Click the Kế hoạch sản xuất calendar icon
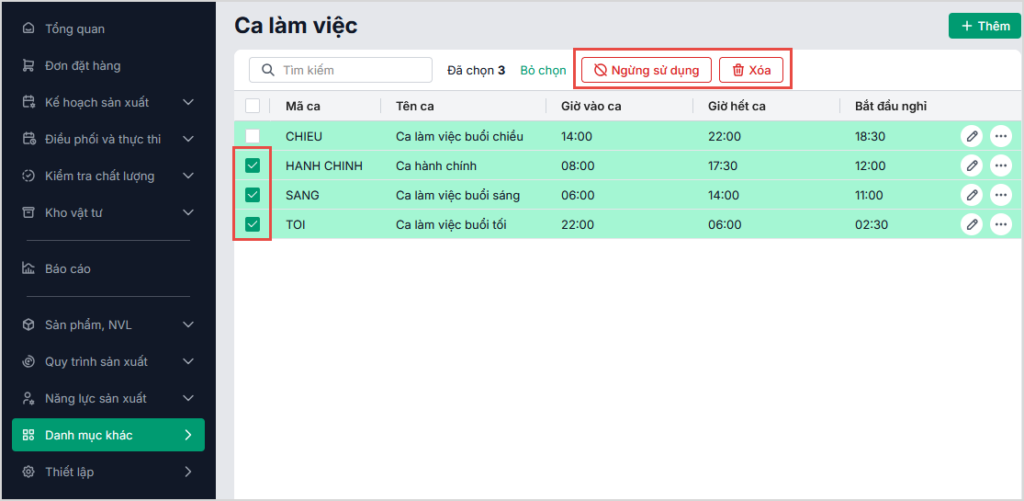Viewport: 1024px width, 501px height. coord(28,102)
